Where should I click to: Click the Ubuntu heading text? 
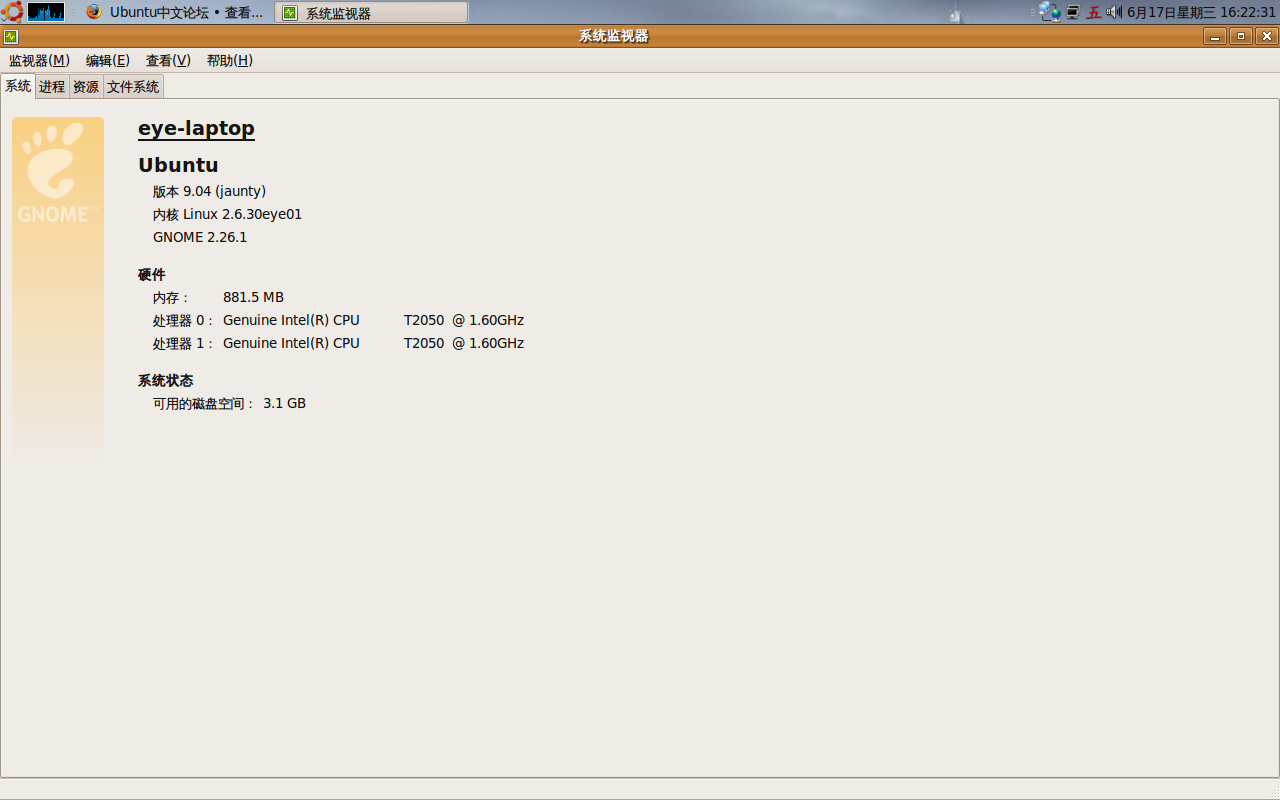pos(178,165)
